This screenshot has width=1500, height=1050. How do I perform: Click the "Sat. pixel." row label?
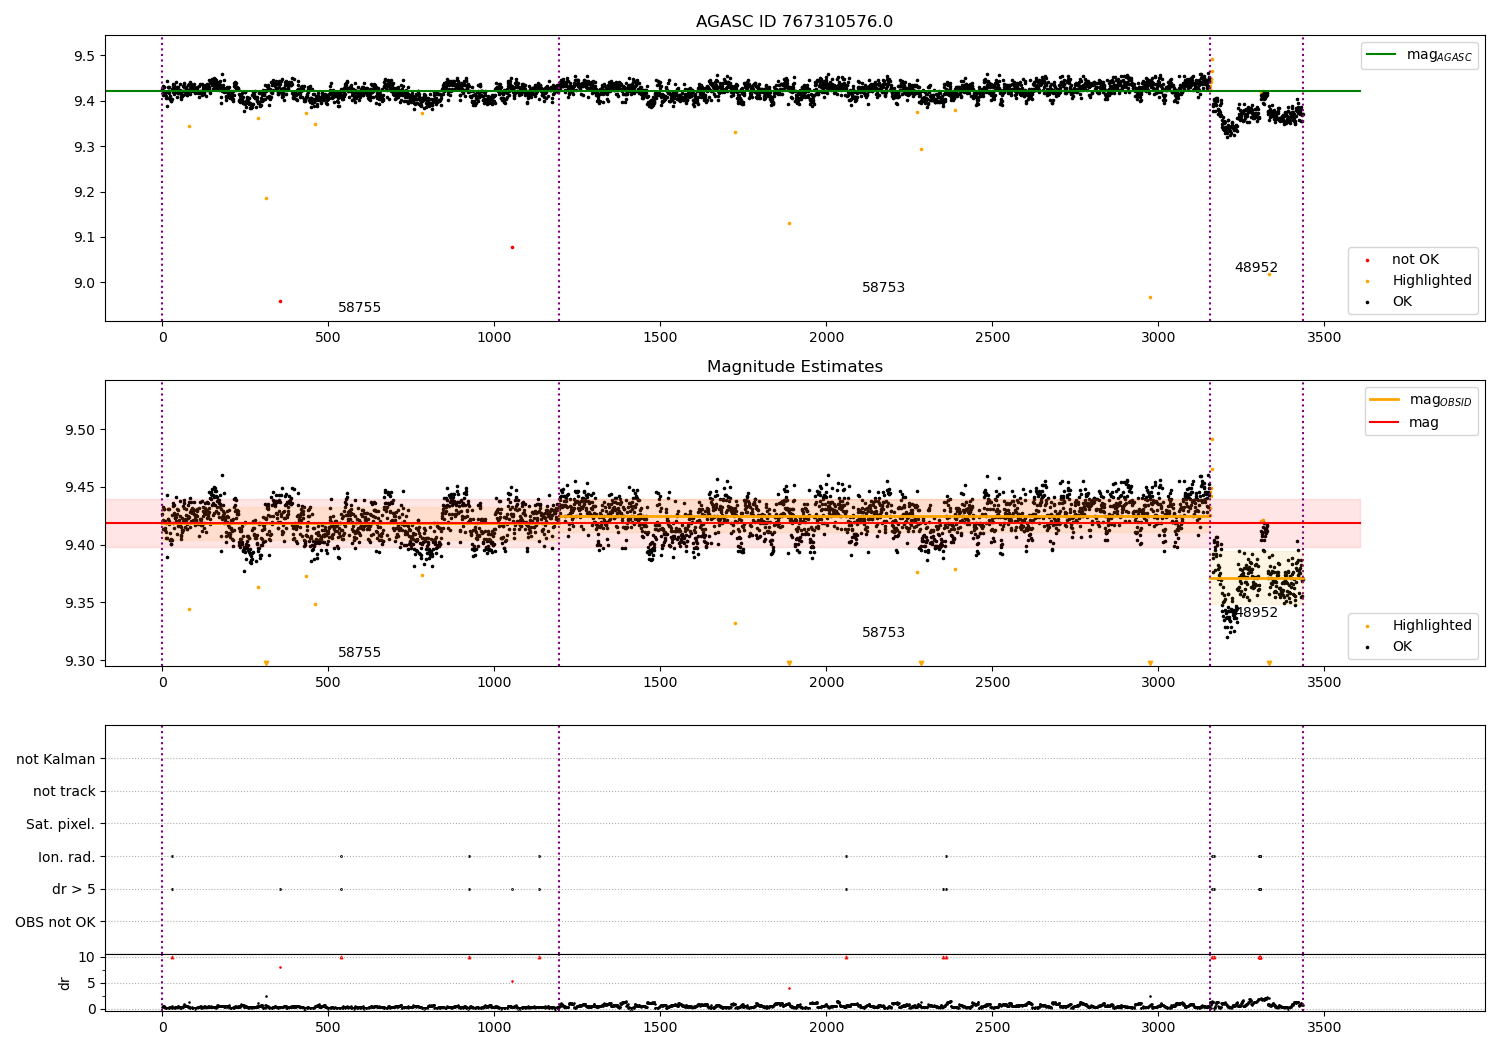(61, 825)
